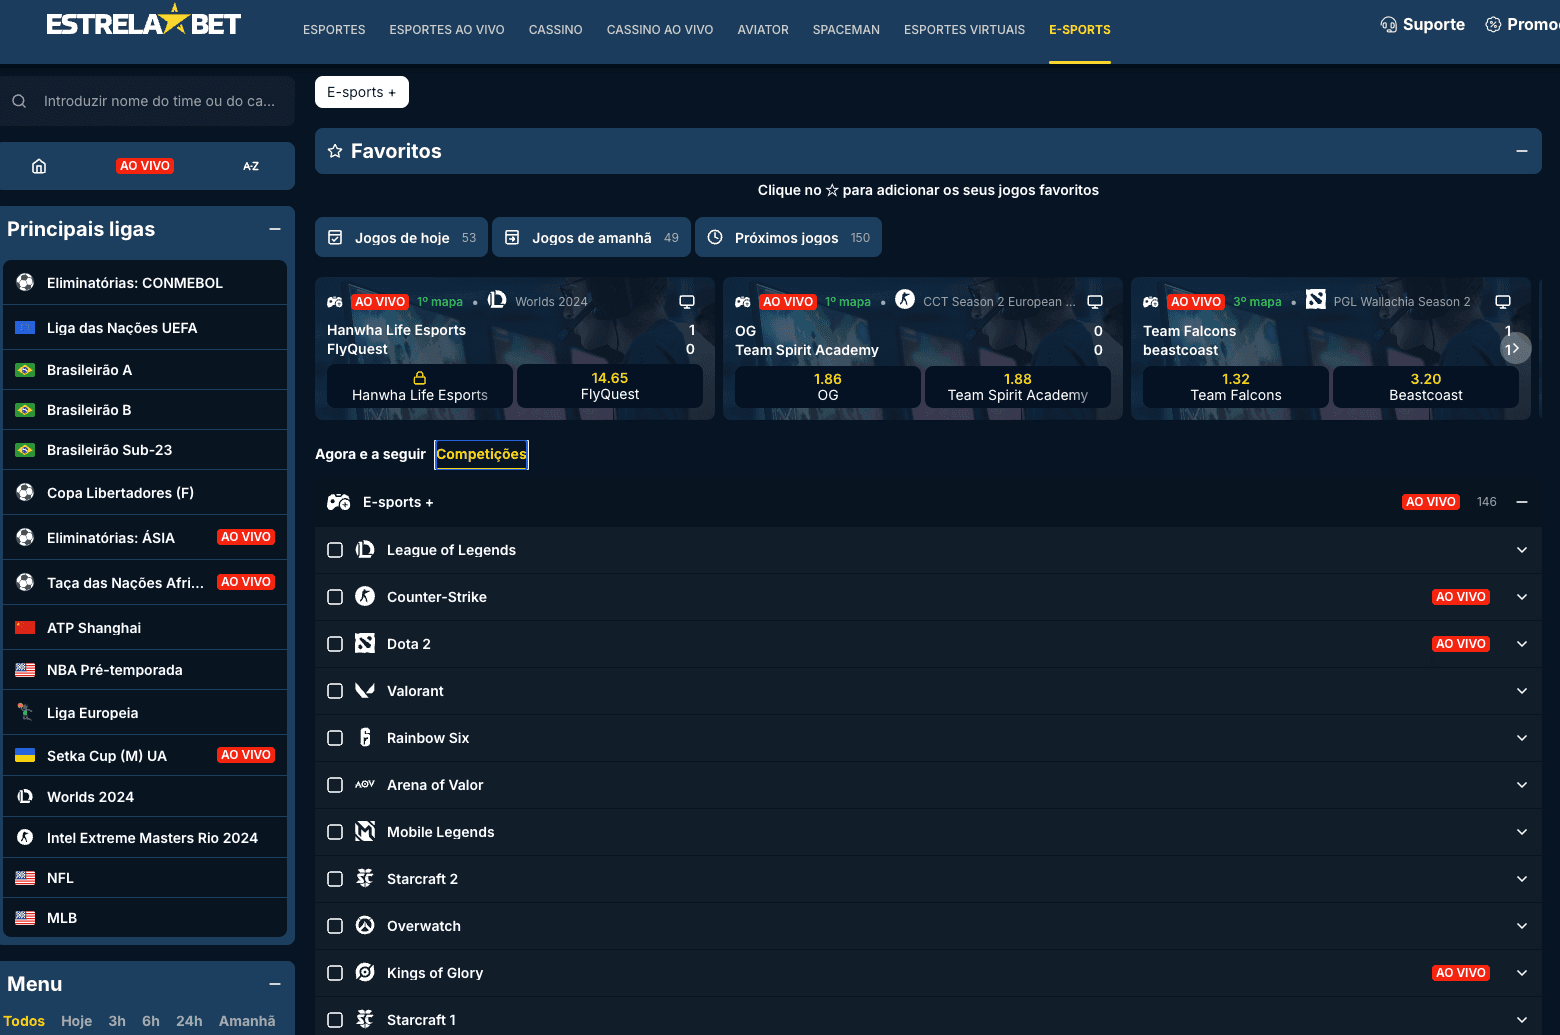Open the A-Z sorting icon
The height and width of the screenshot is (1035, 1560).
[x=251, y=166]
